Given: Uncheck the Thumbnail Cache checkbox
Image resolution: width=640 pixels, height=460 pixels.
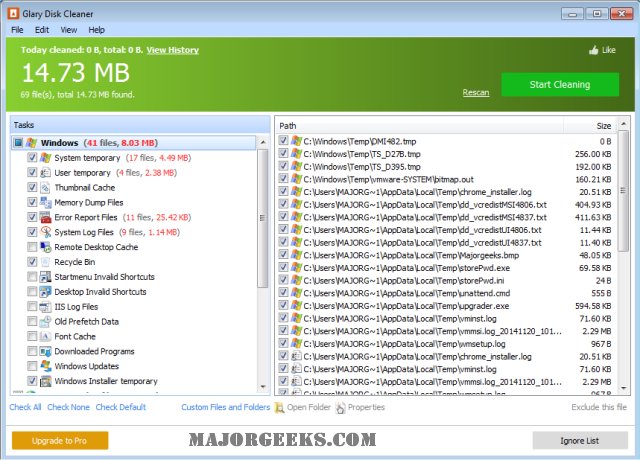Looking at the screenshot, I should 33,187.
